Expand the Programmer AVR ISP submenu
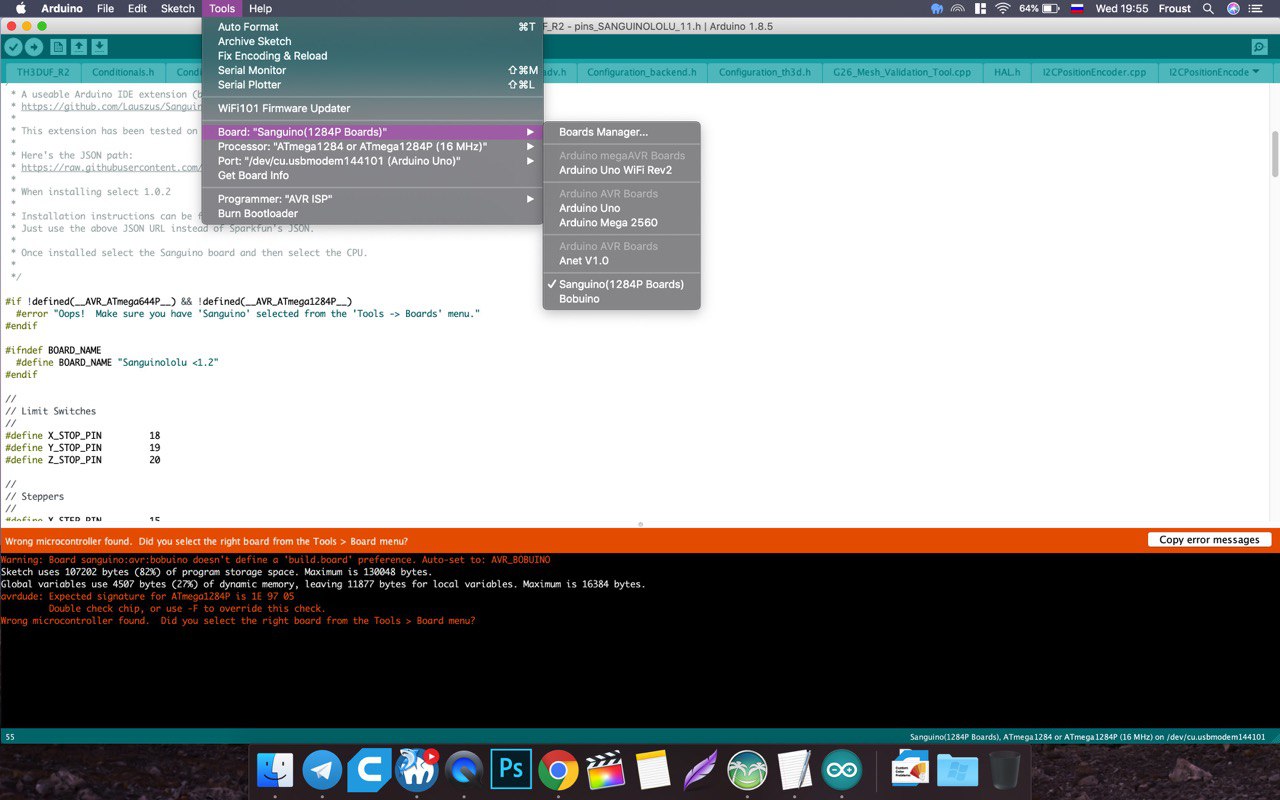 click(531, 199)
